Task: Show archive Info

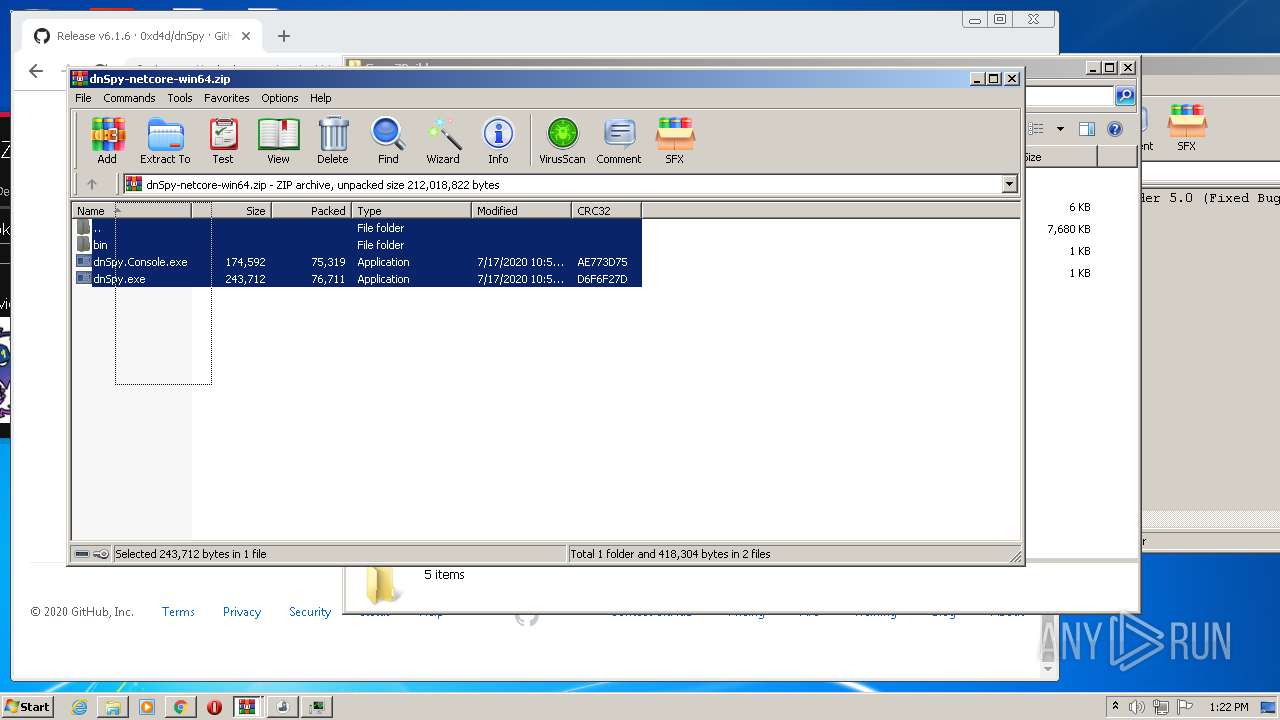Action: coord(498,140)
